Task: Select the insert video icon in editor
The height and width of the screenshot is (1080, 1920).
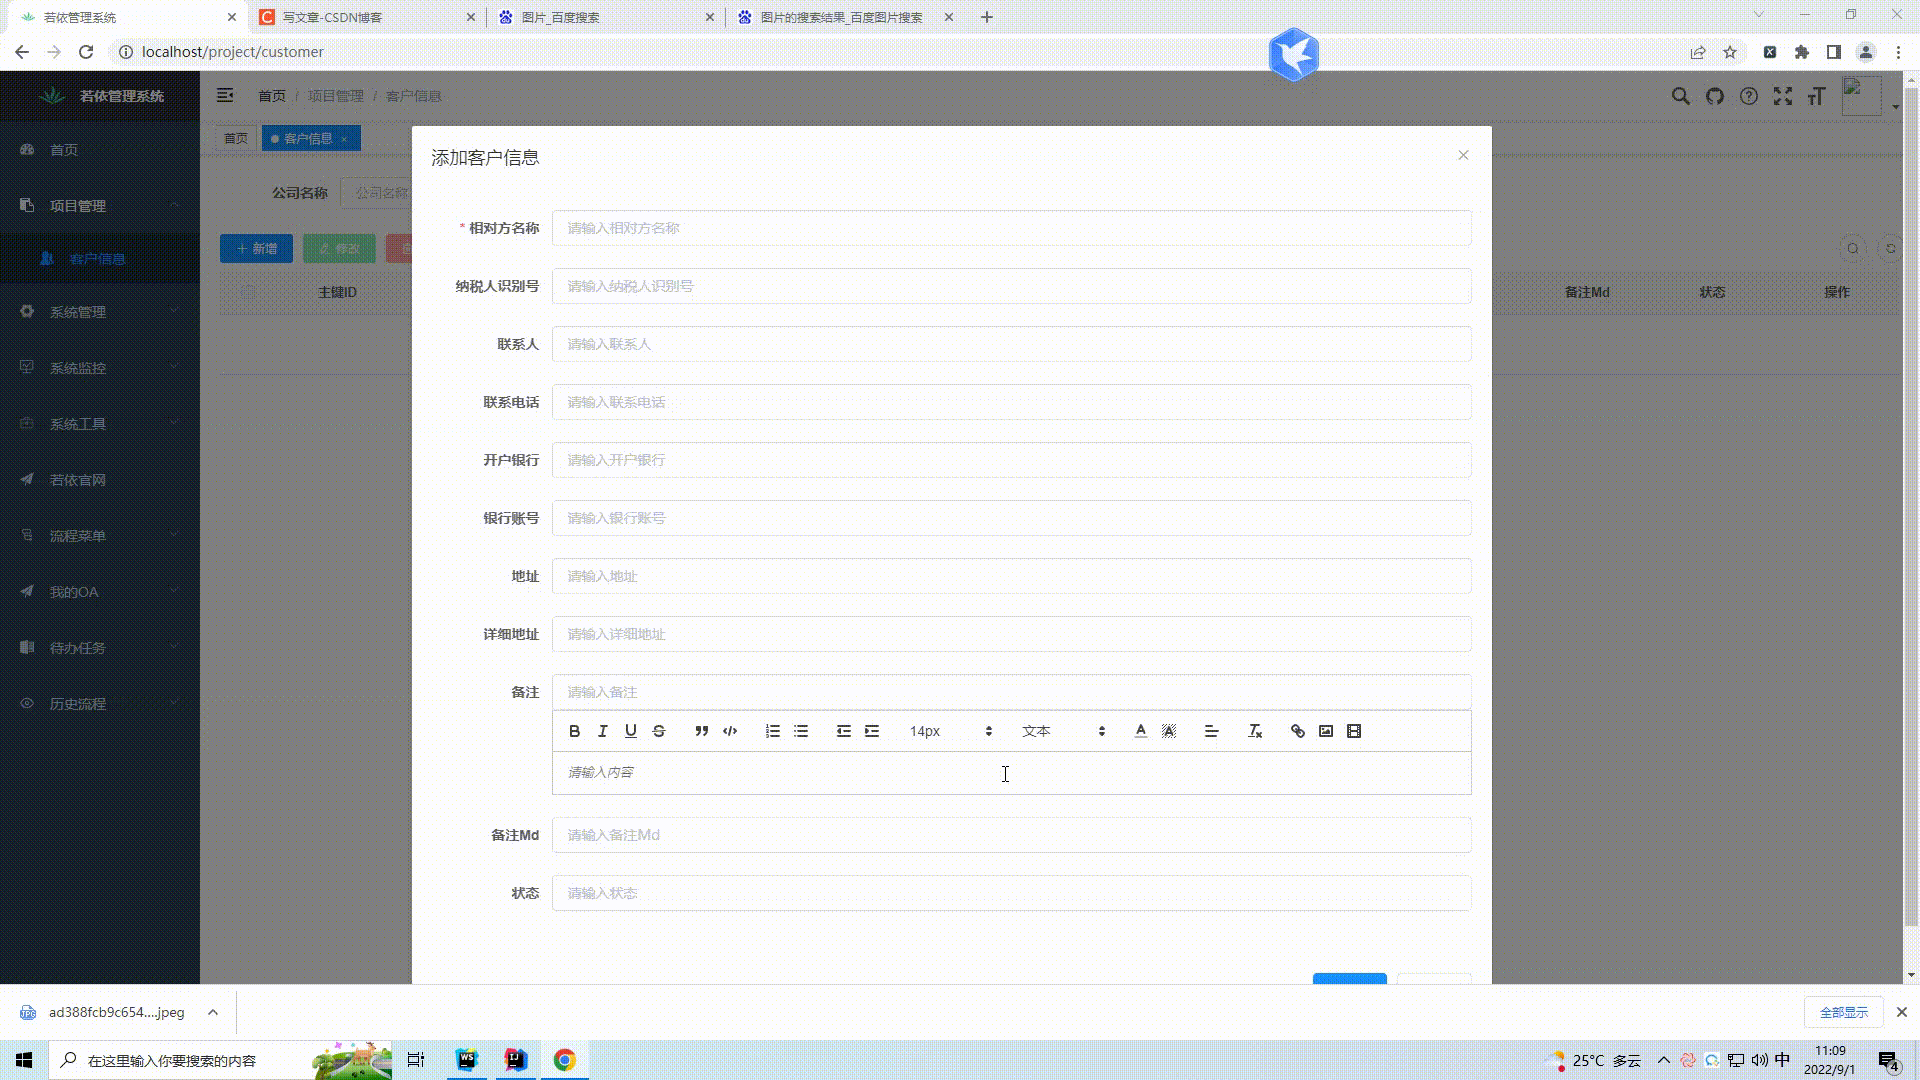Action: [x=1355, y=731]
